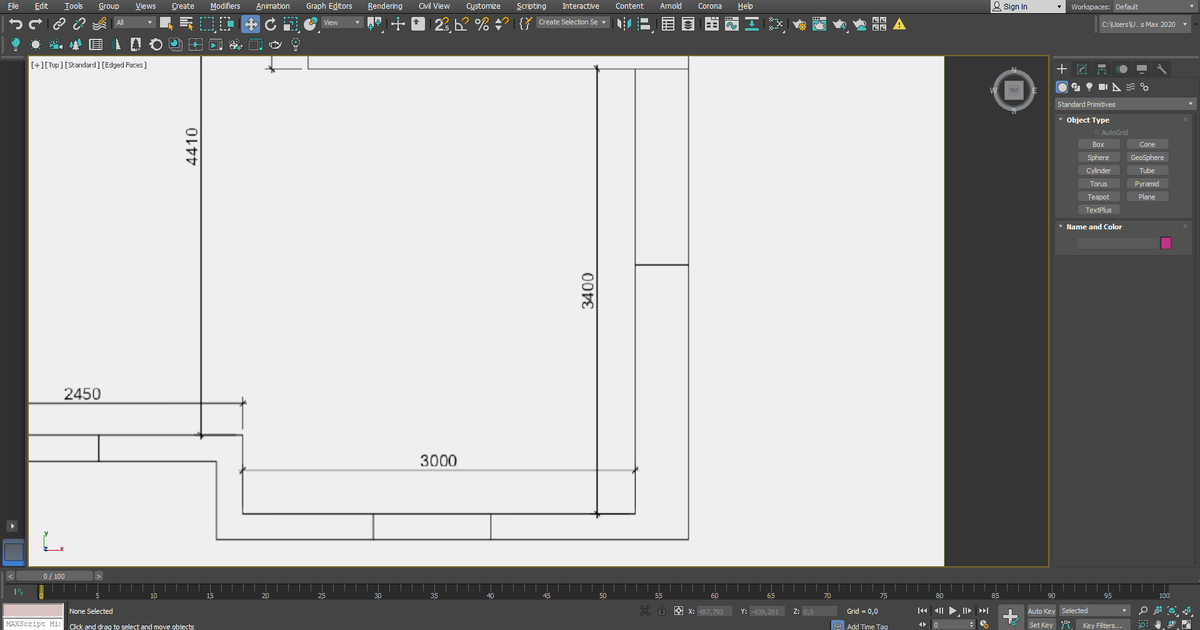The width and height of the screenshot is (1200, 630).
Task: Click the Pyramid button
Action: 1147,184
